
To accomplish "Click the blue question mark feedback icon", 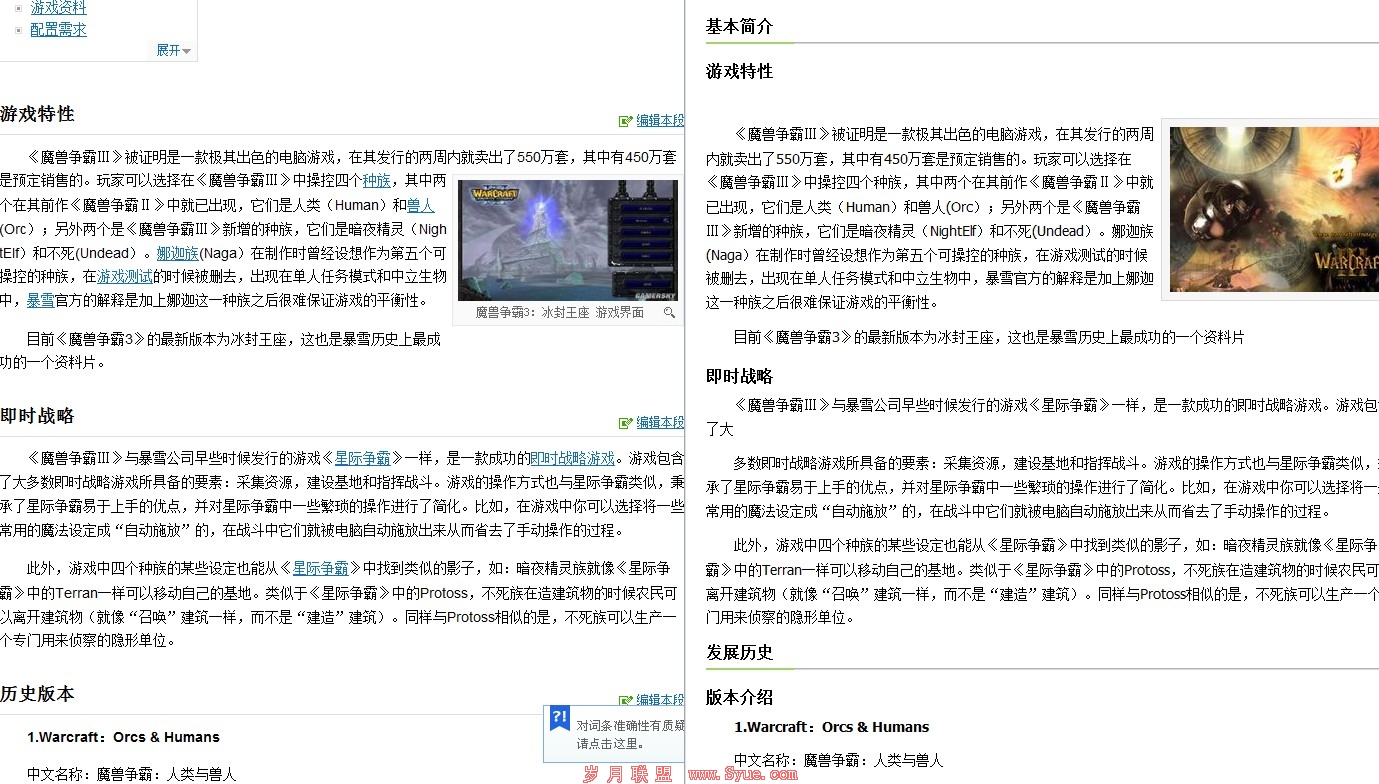I will coord(560,718).
